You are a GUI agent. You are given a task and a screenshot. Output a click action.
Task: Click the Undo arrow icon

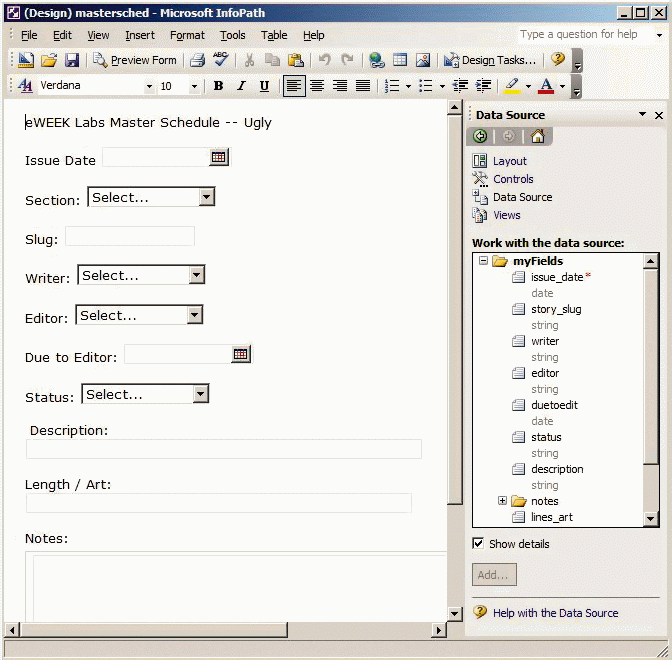click(324, 60)
